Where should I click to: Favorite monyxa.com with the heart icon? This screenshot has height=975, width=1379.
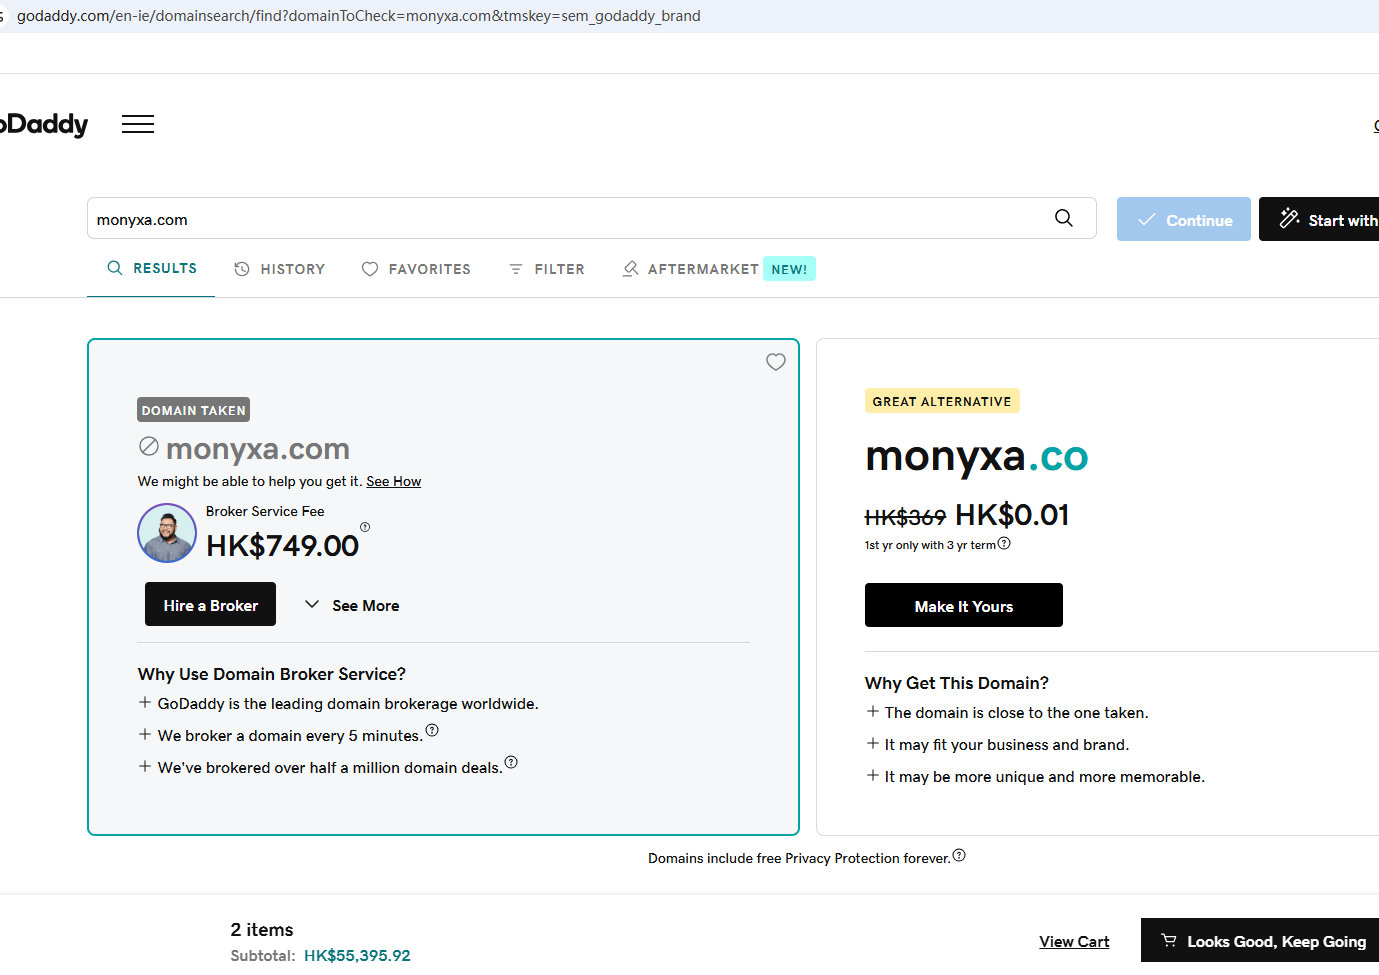coord(776,362)
